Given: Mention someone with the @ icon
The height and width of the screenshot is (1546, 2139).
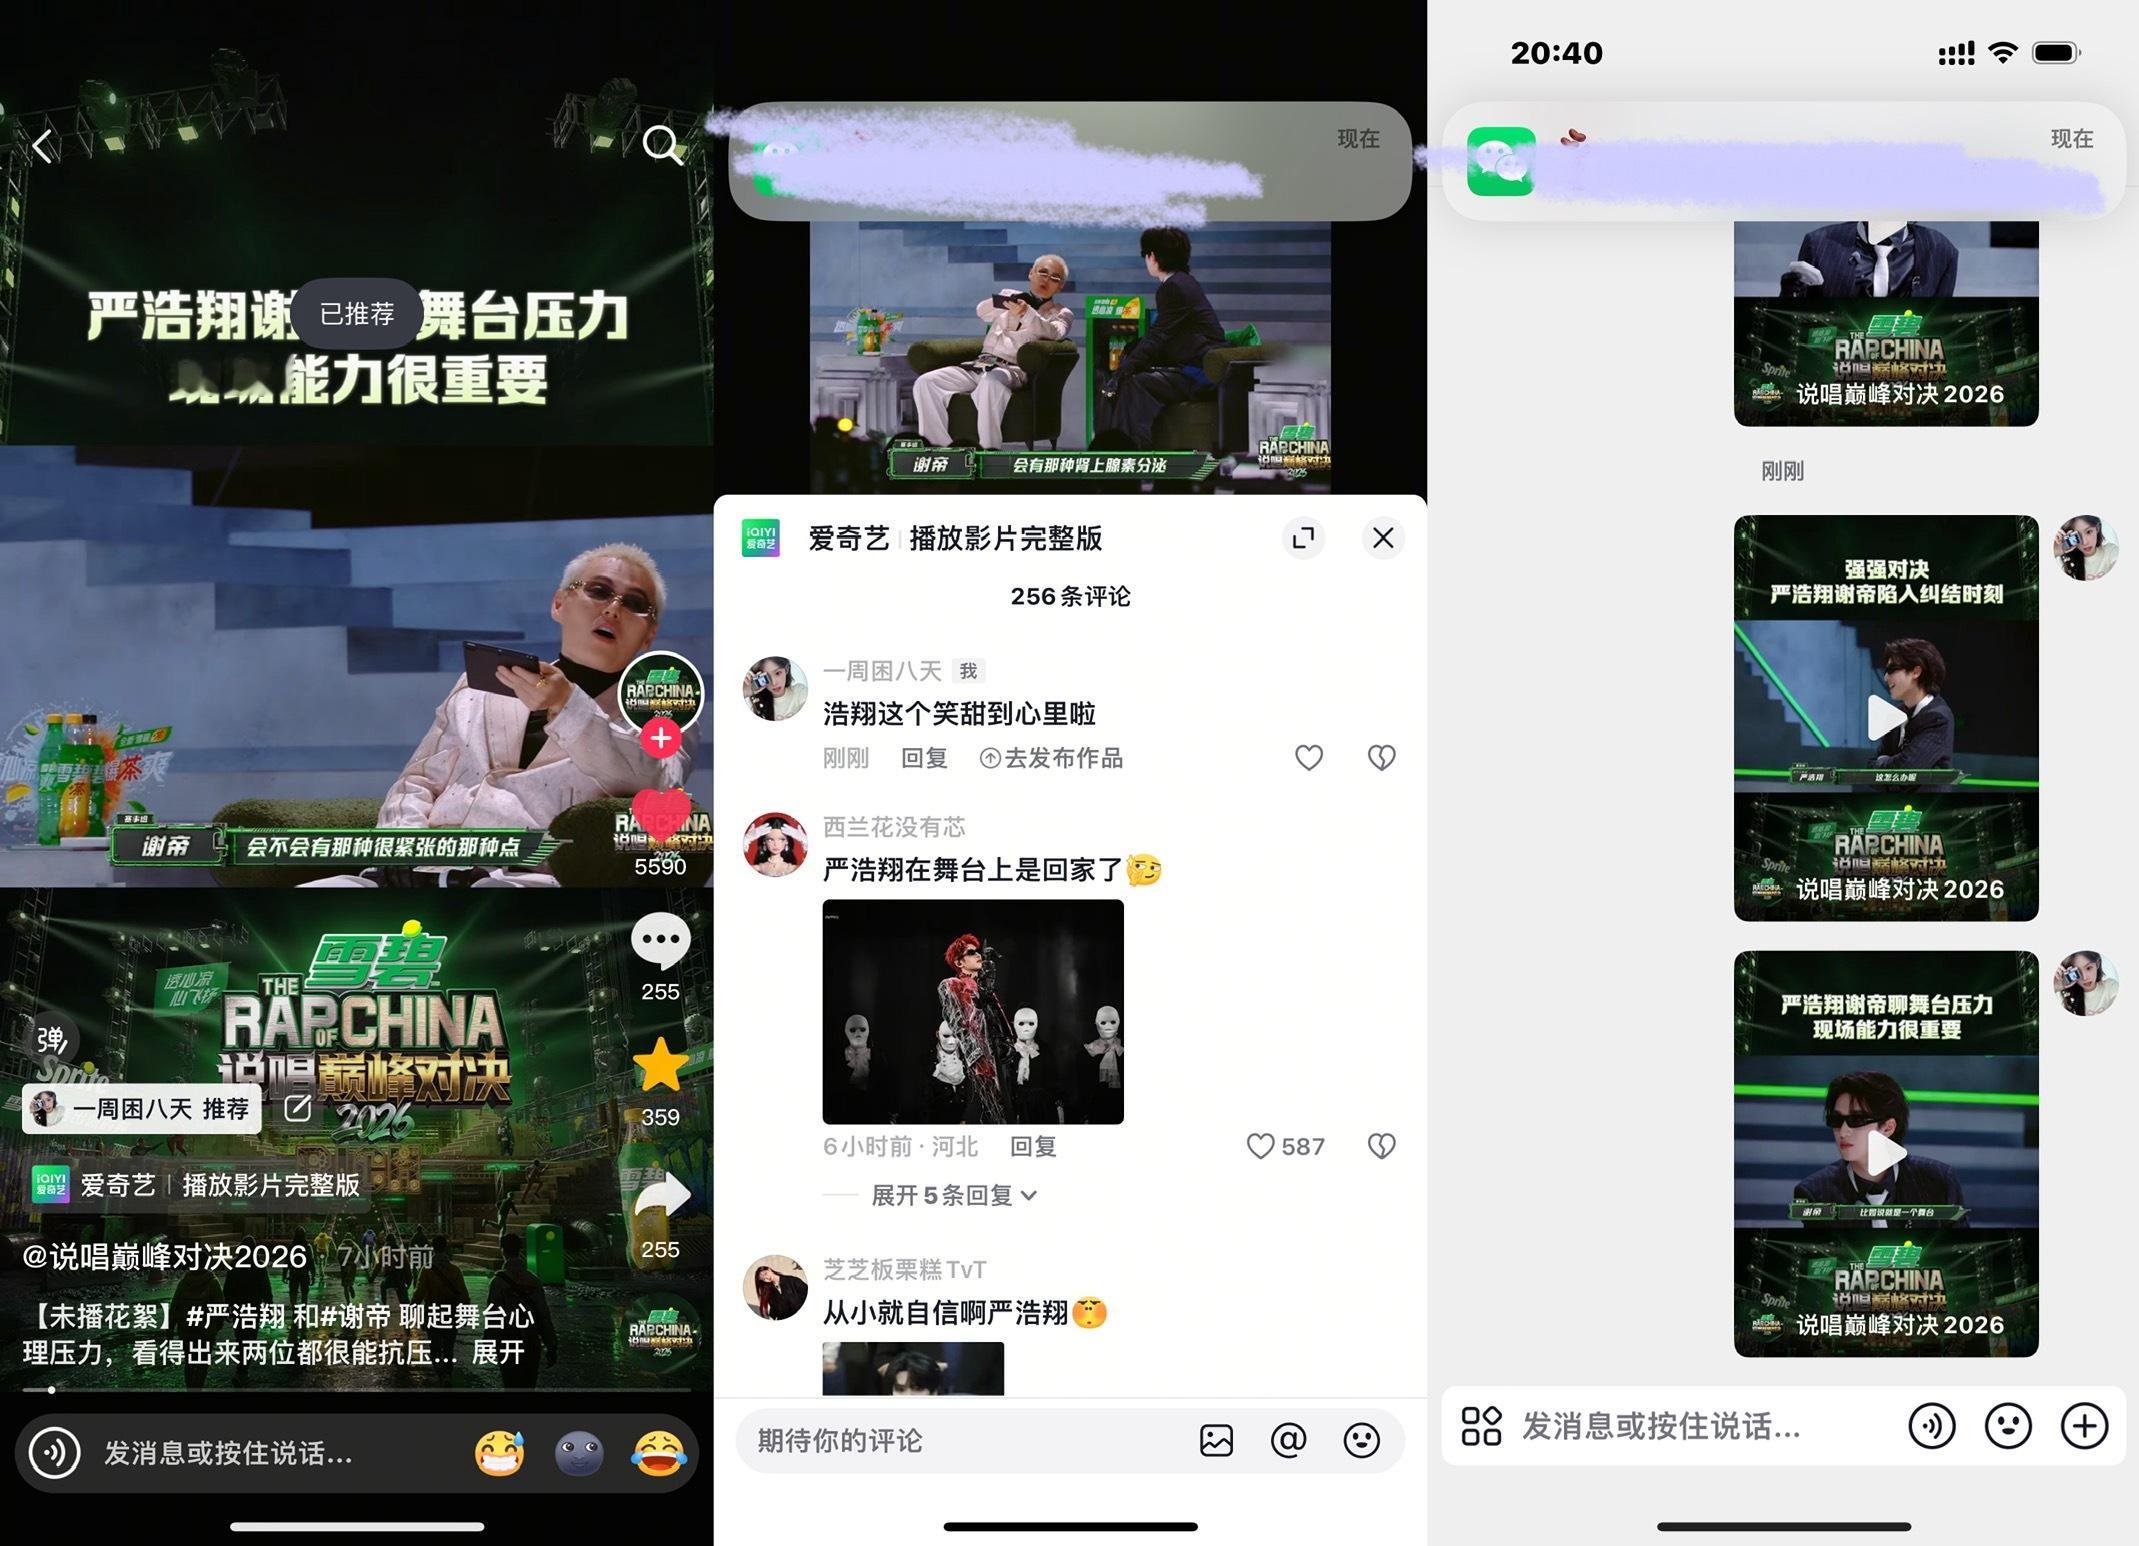Looking at the screenshot, I should [x=1288, y=1440].
